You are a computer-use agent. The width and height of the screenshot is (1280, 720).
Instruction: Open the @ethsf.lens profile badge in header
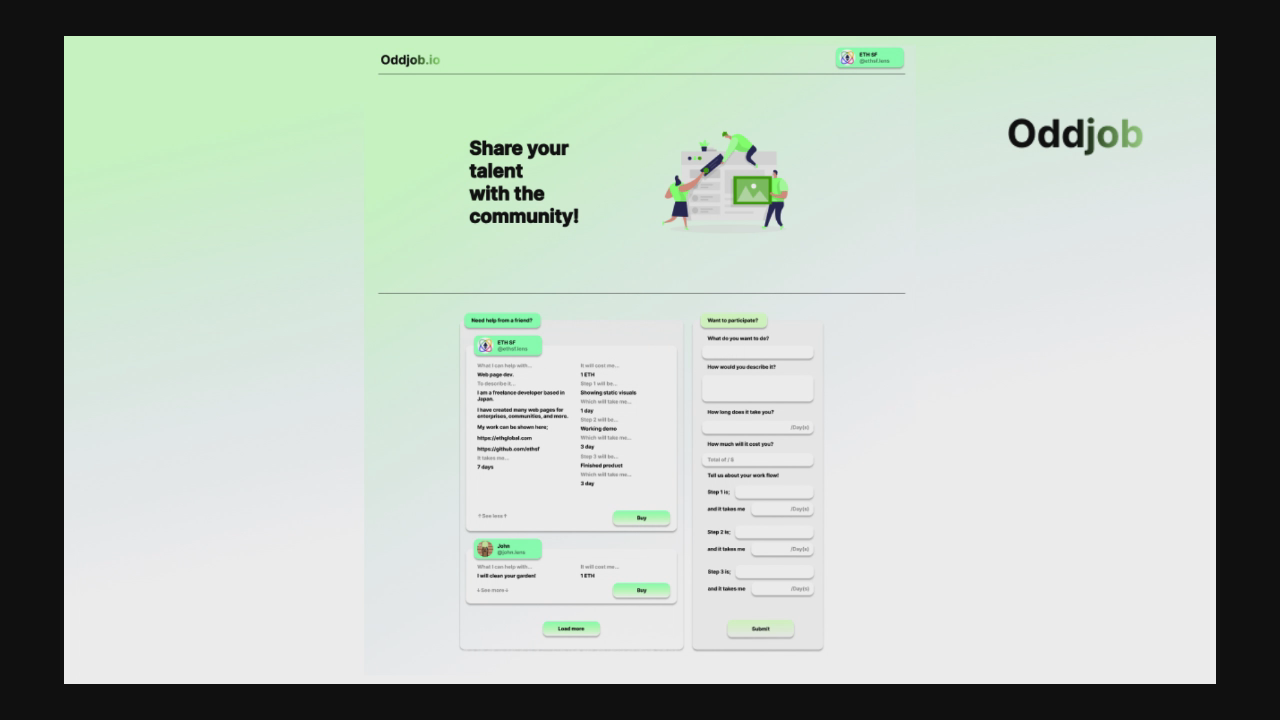click(870, 58)
